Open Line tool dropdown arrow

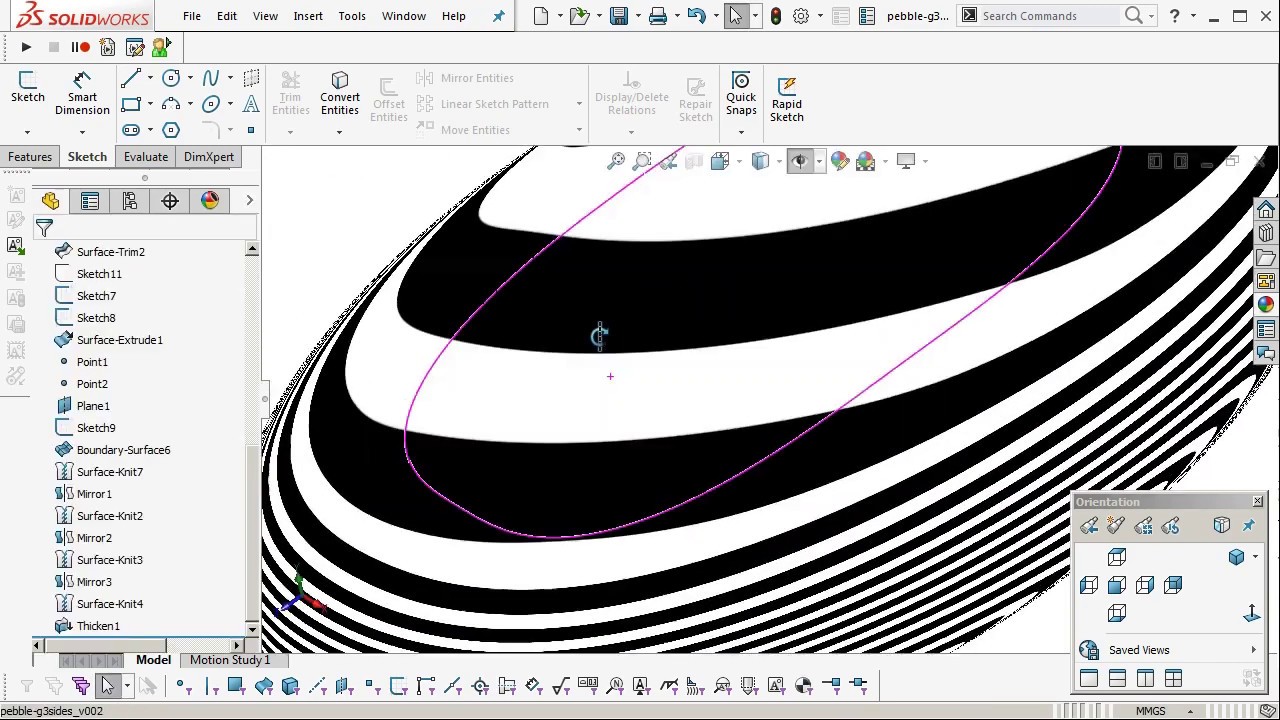click(x=150, y=78)
